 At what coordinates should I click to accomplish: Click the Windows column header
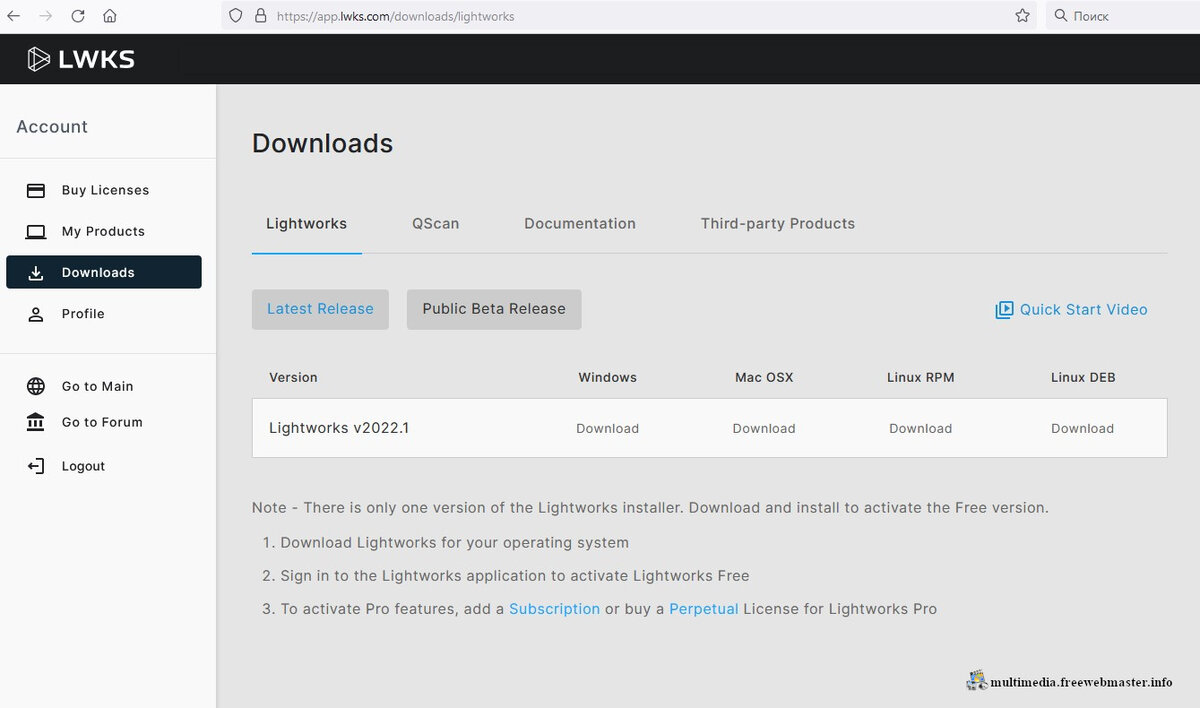[607, 377]
